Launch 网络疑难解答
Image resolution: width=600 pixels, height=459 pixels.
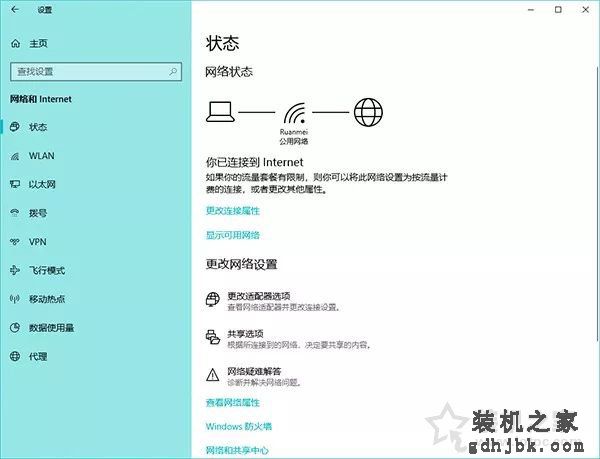click(254, 371)
